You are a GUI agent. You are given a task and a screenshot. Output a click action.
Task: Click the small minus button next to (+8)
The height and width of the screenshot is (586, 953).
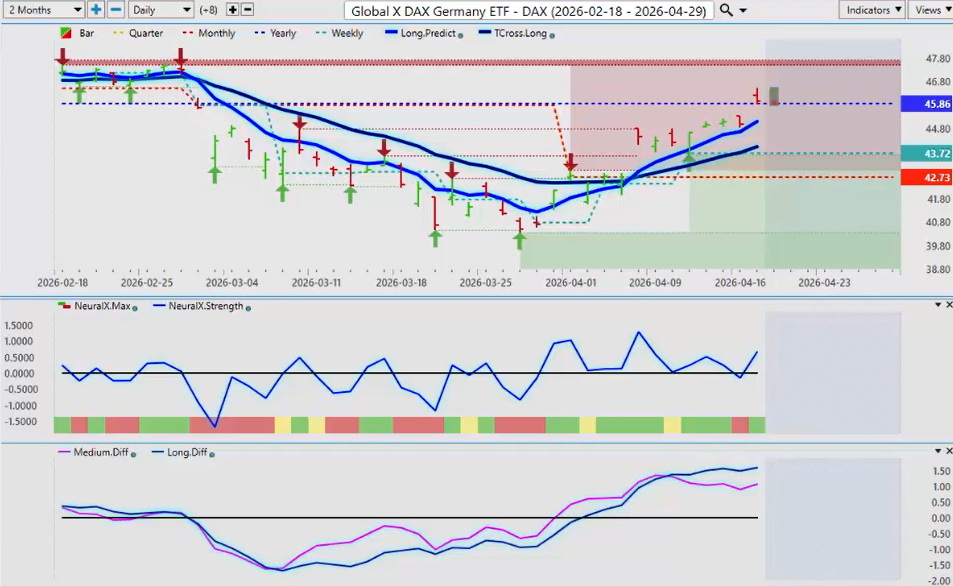click(x=248, y=9)
